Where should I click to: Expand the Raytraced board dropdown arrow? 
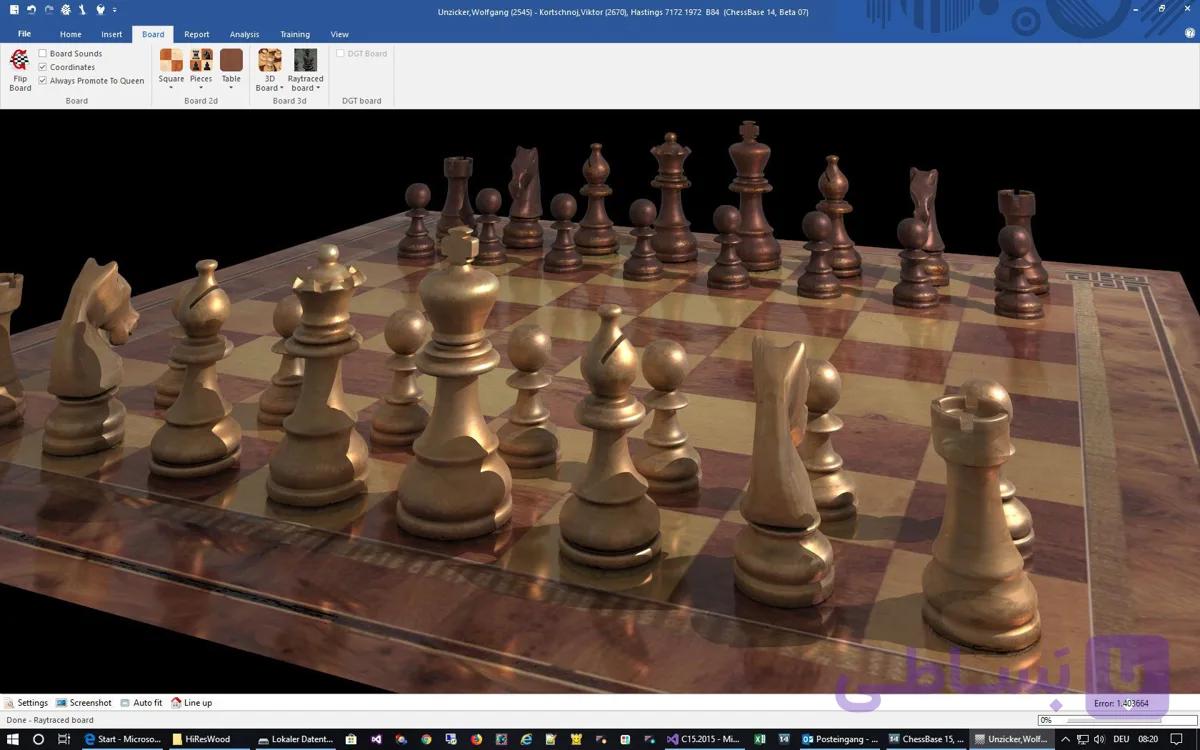(318, 88)
